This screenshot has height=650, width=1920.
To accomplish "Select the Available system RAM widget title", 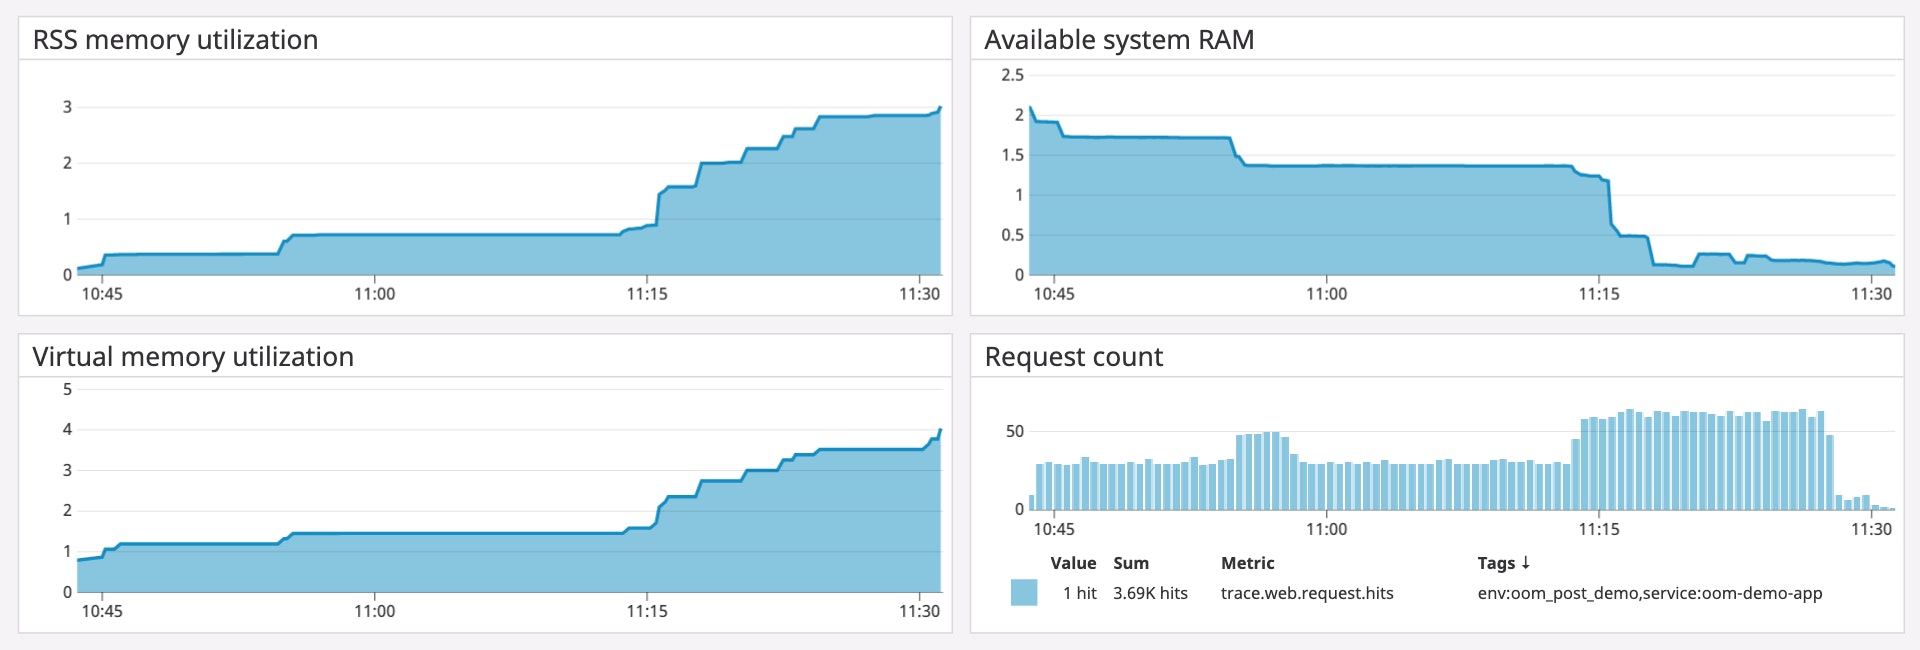I will (x=1118, y=40).
